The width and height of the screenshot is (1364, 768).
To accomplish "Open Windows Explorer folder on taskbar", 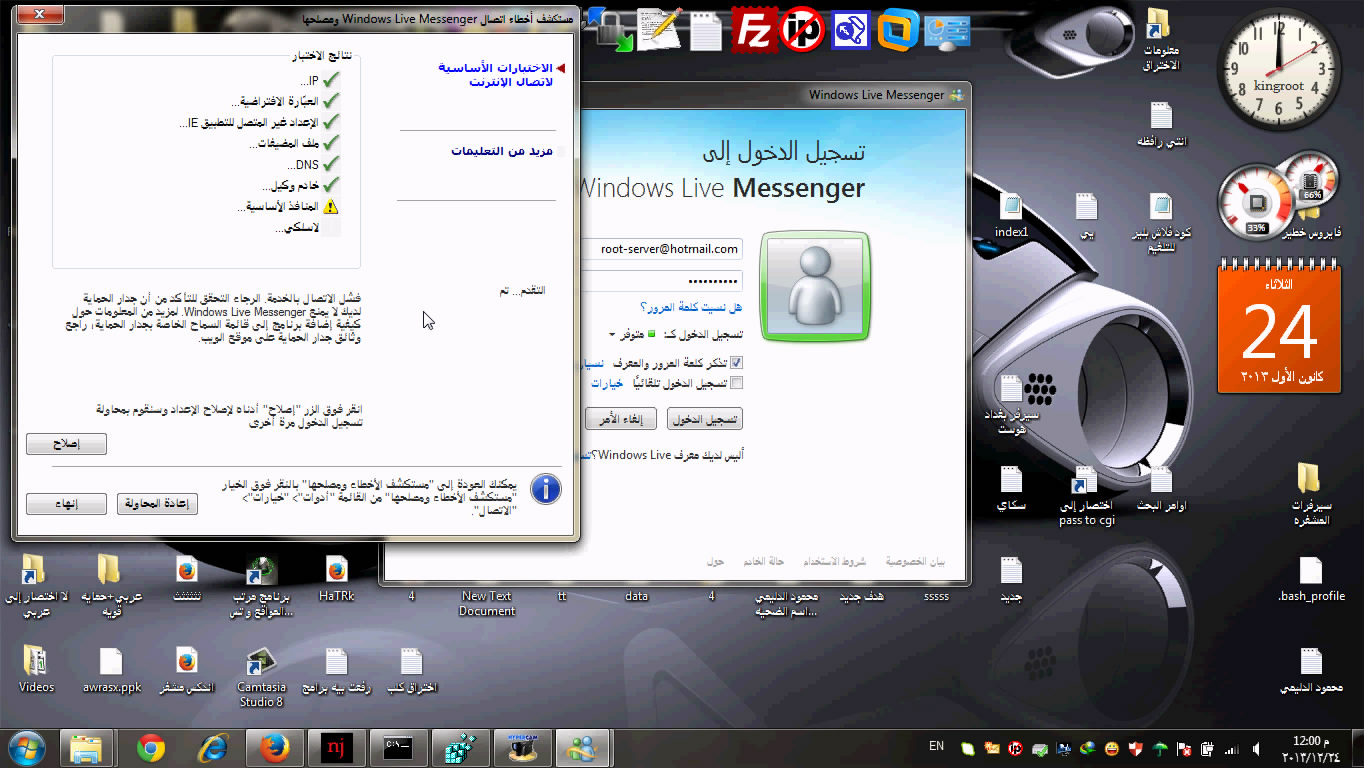I will [x=87, y=748].
